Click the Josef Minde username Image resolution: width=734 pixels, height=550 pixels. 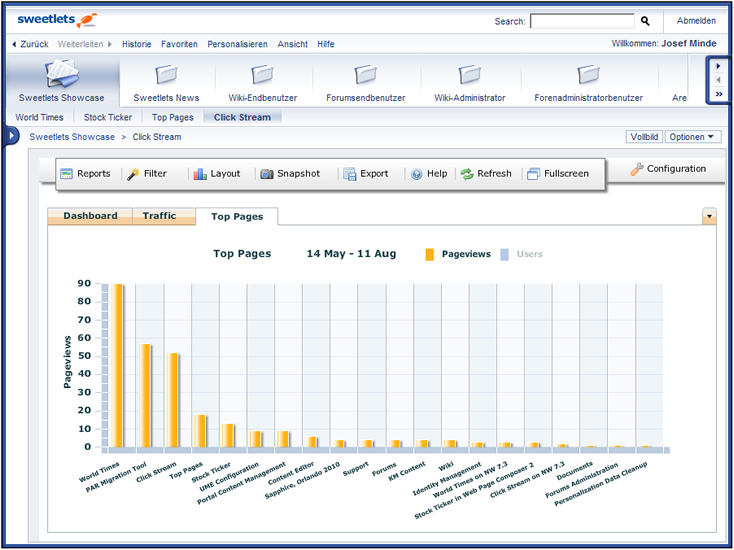[x=689, y=44]
